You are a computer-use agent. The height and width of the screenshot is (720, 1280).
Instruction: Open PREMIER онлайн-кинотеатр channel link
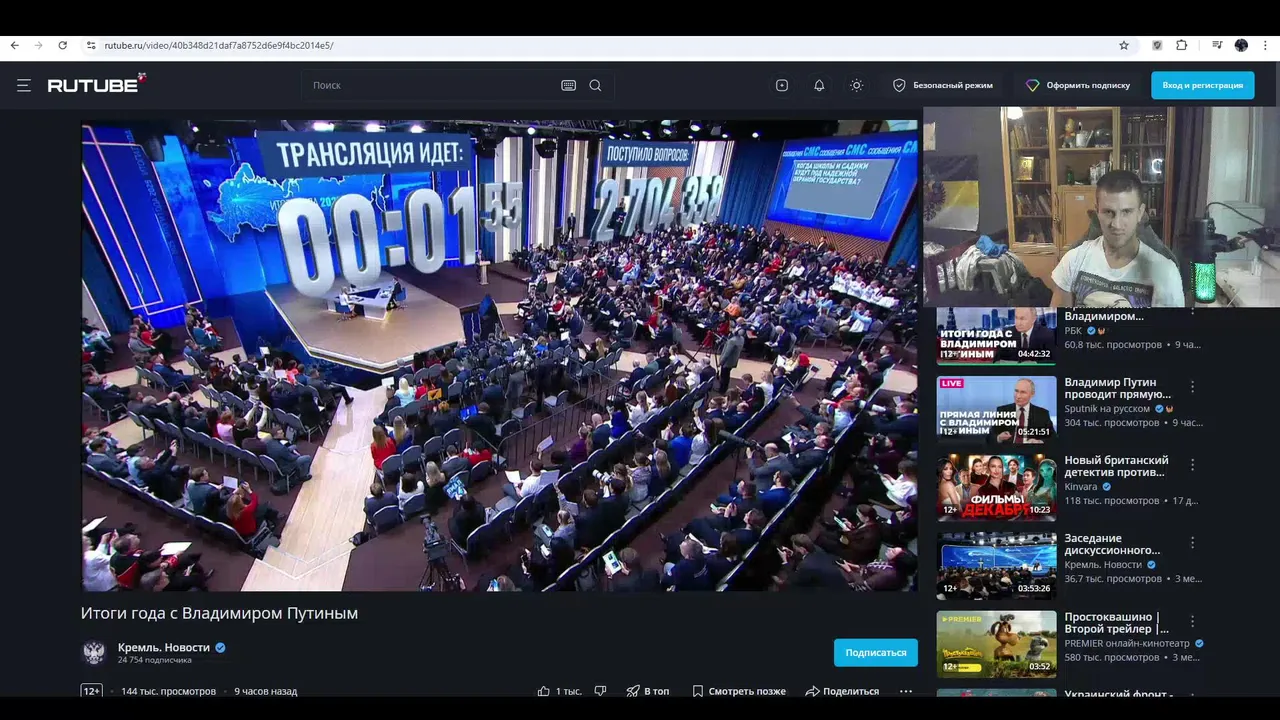(x=1127, y=643)
